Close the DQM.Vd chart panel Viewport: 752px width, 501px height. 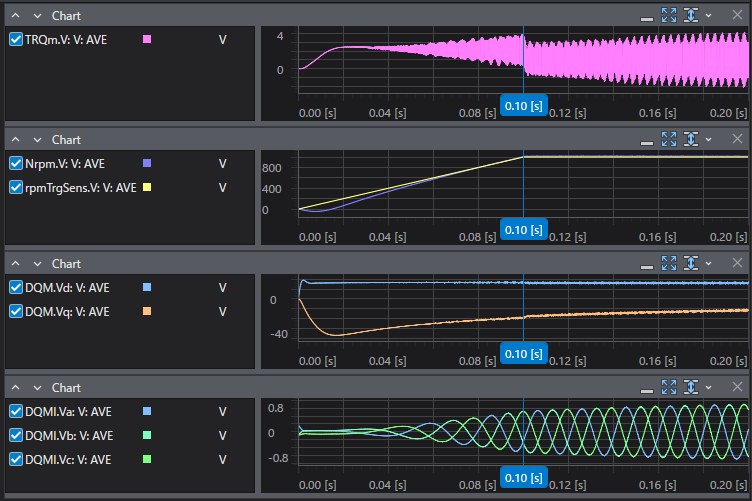pos(737,262)
